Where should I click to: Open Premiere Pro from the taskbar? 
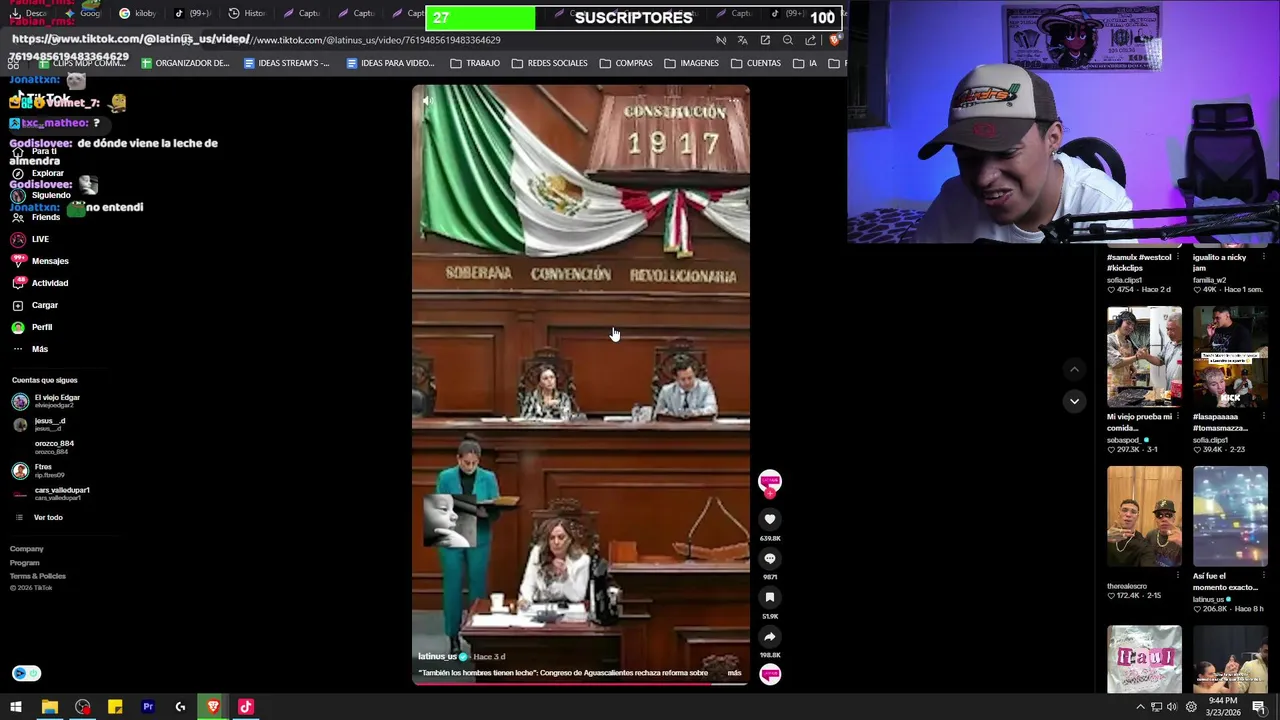pos(148,707)
